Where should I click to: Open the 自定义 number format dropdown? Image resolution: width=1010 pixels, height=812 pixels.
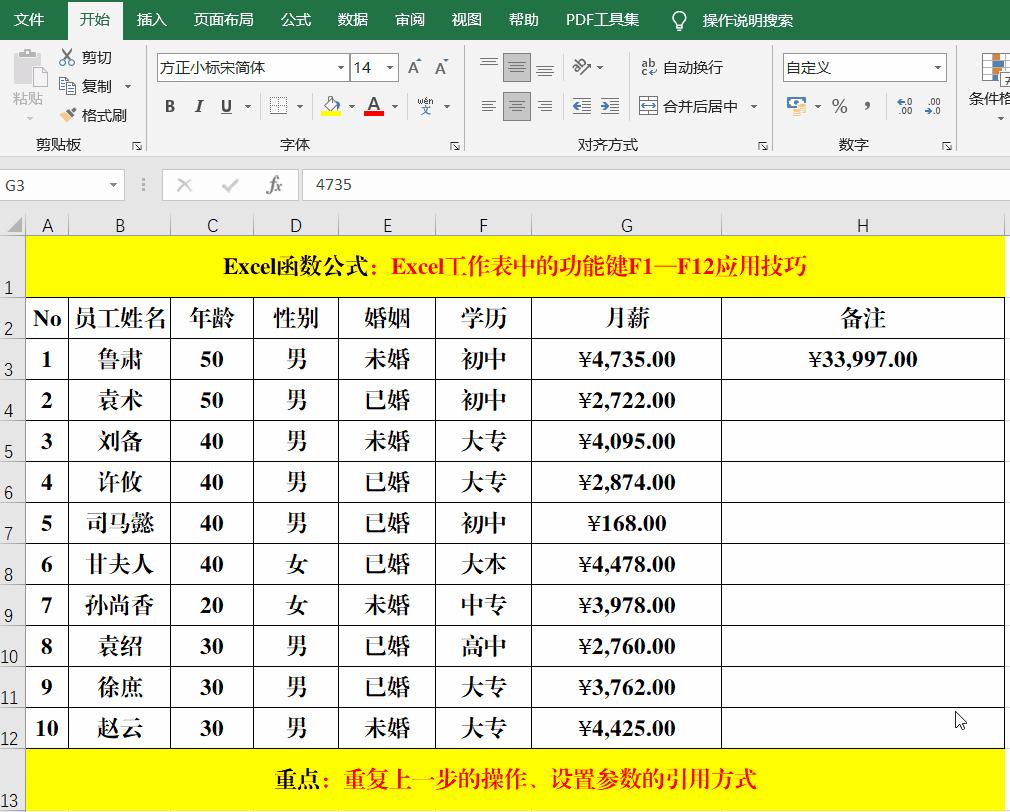(936, 67)
